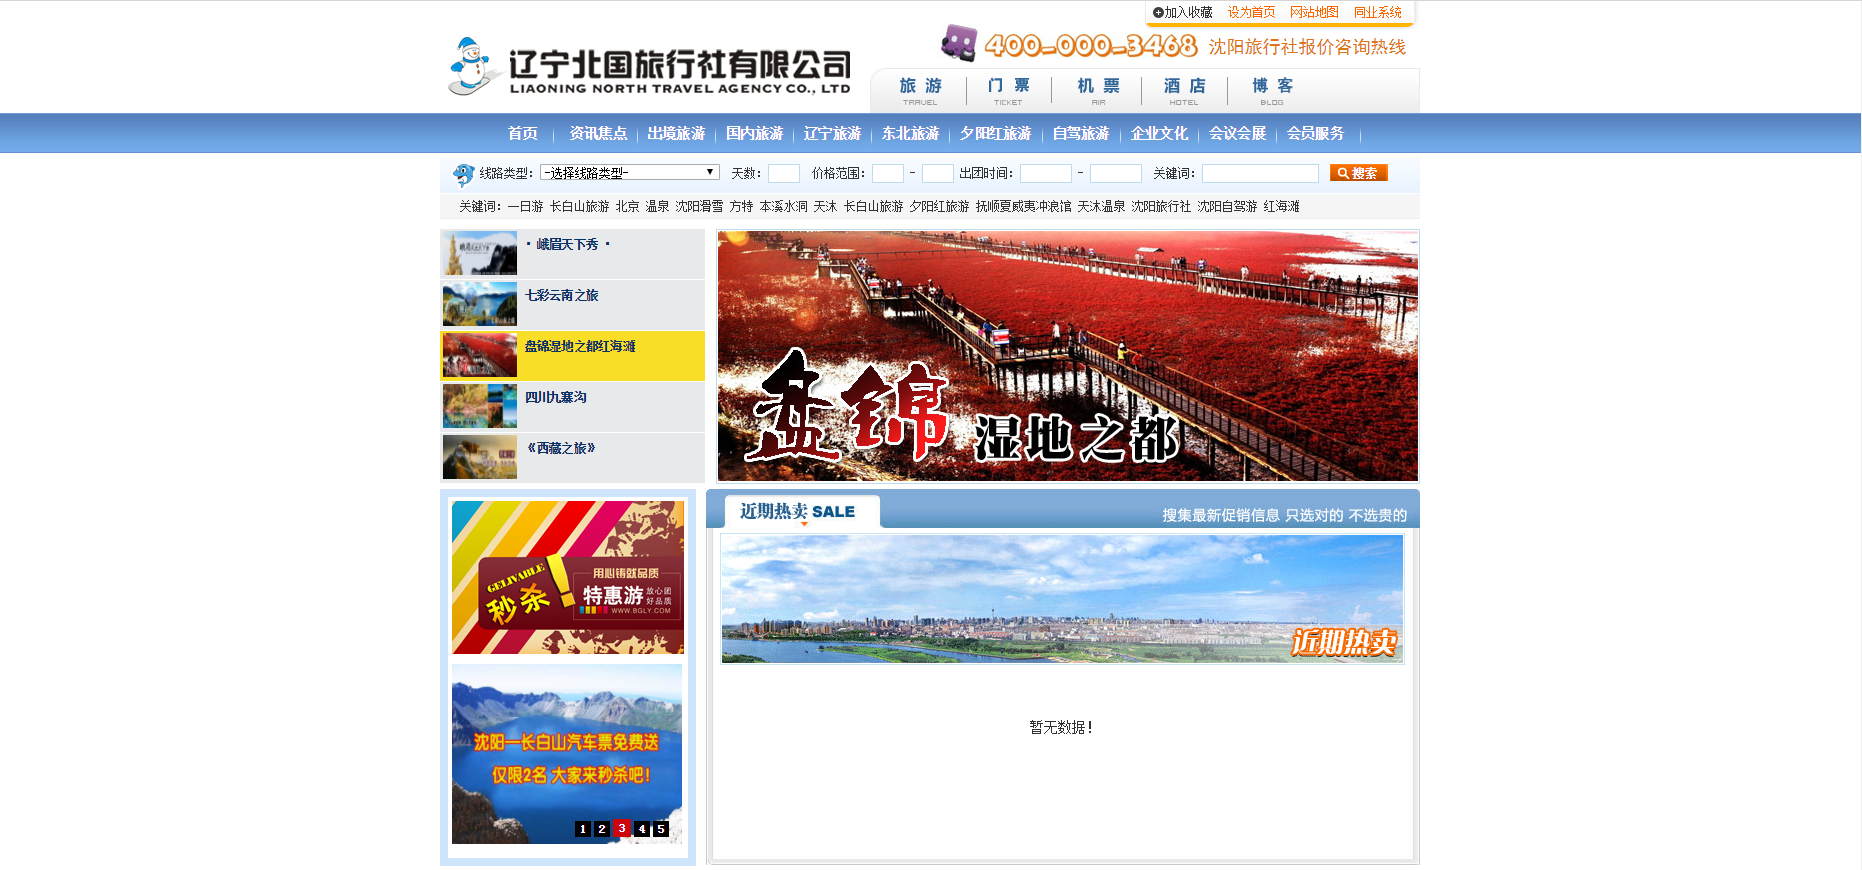The image size is (1862, 870).
Task: Open the 酒店 Hotel tab
Action: click(1184, 90)
